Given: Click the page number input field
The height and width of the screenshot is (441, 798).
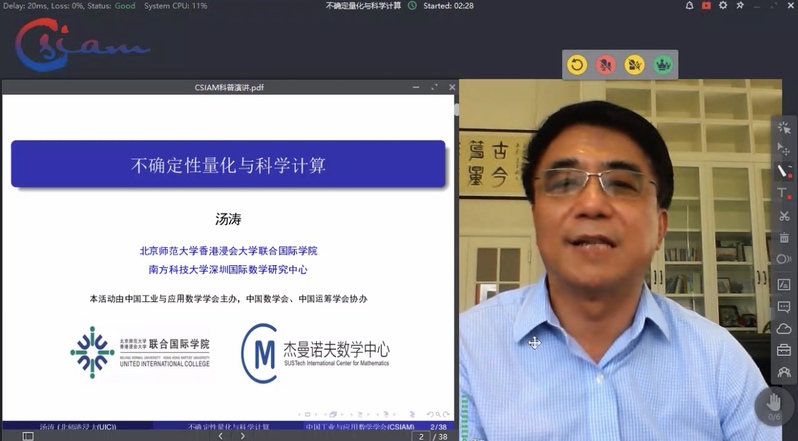Looking at the screenshot, I should coord(422,436).
